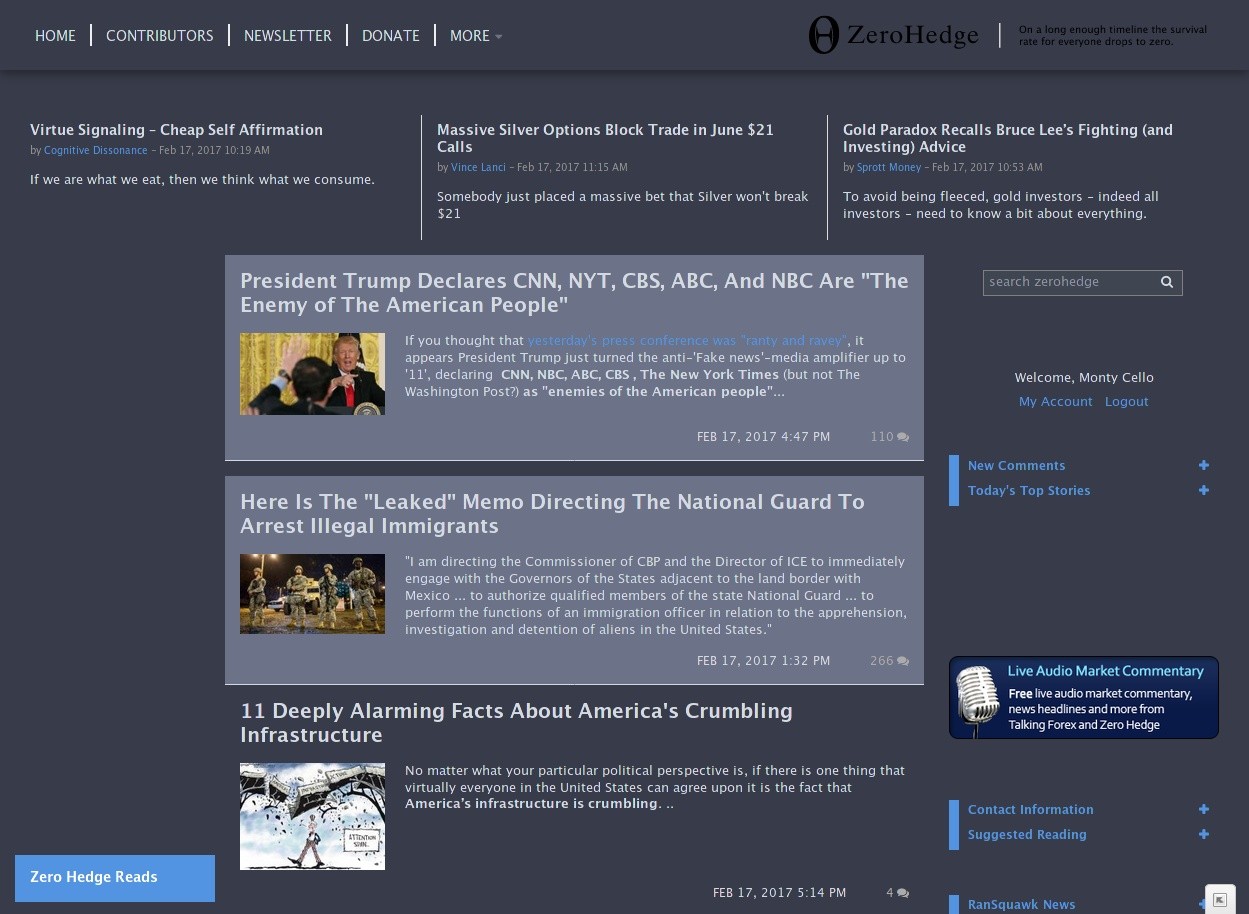Open comments icon on National Guard memo article

903,661
